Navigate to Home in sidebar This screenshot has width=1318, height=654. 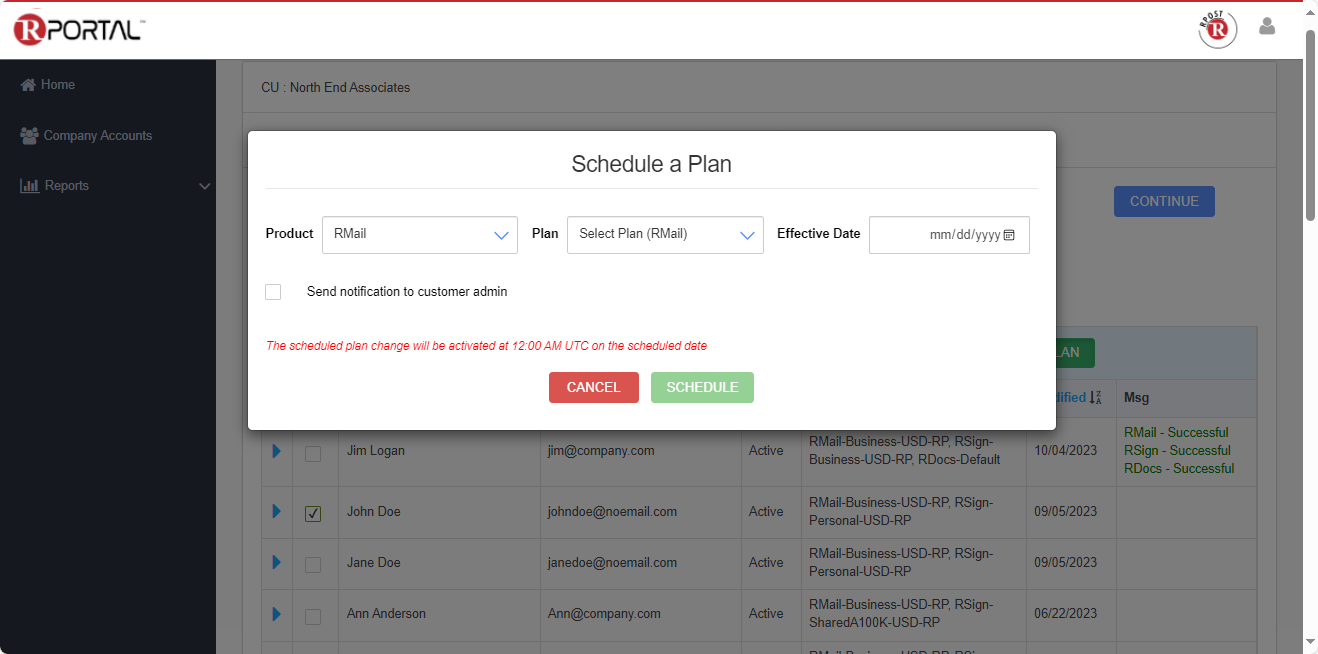point(57,85)
